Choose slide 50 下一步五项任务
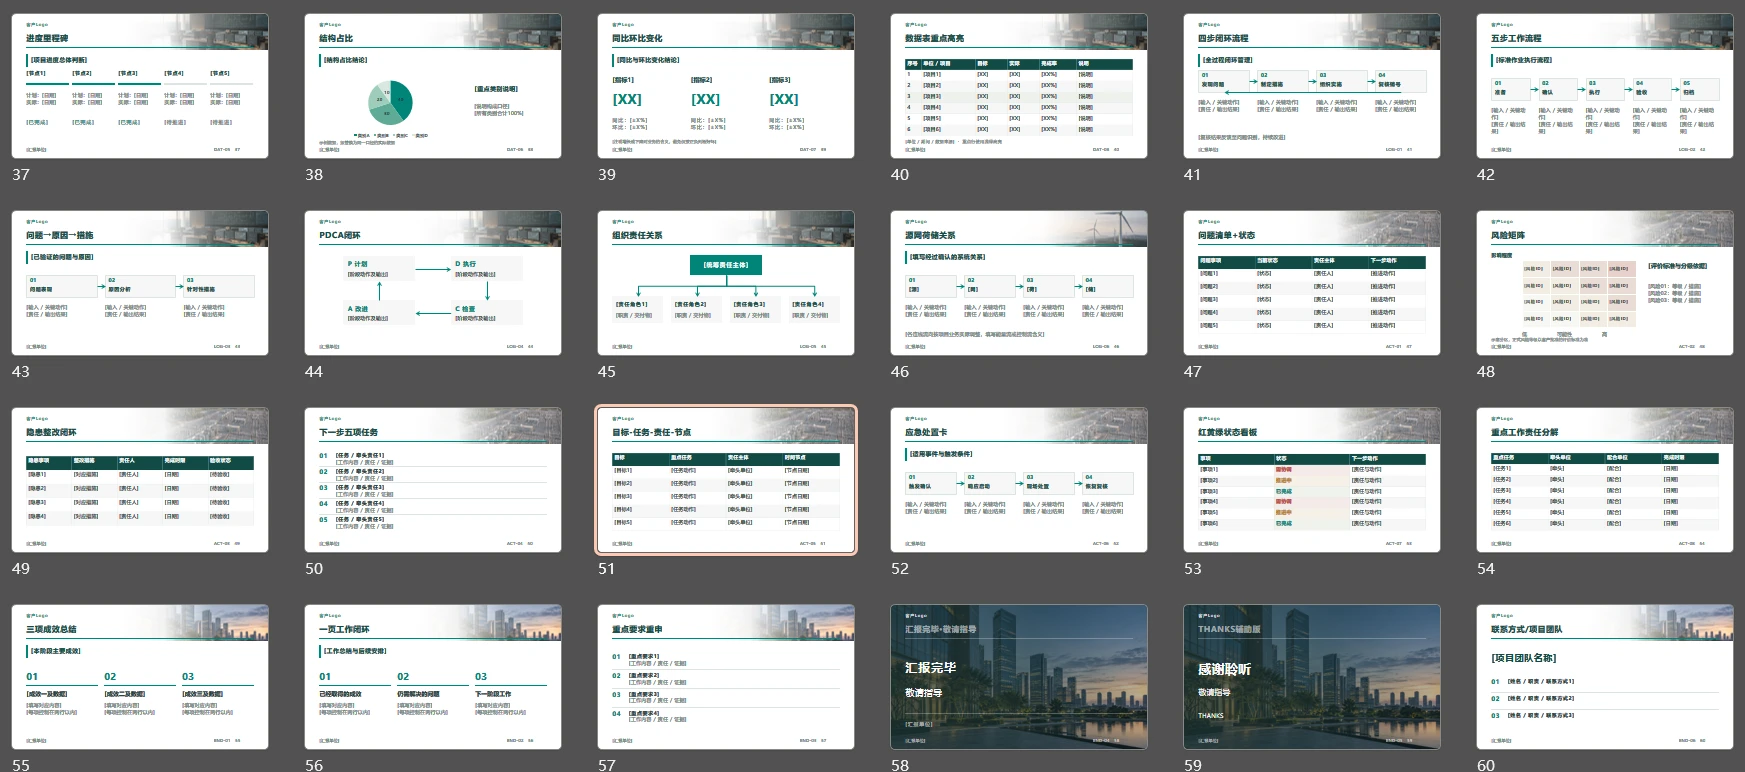The image size is (1745, 772). click(433, 480)
